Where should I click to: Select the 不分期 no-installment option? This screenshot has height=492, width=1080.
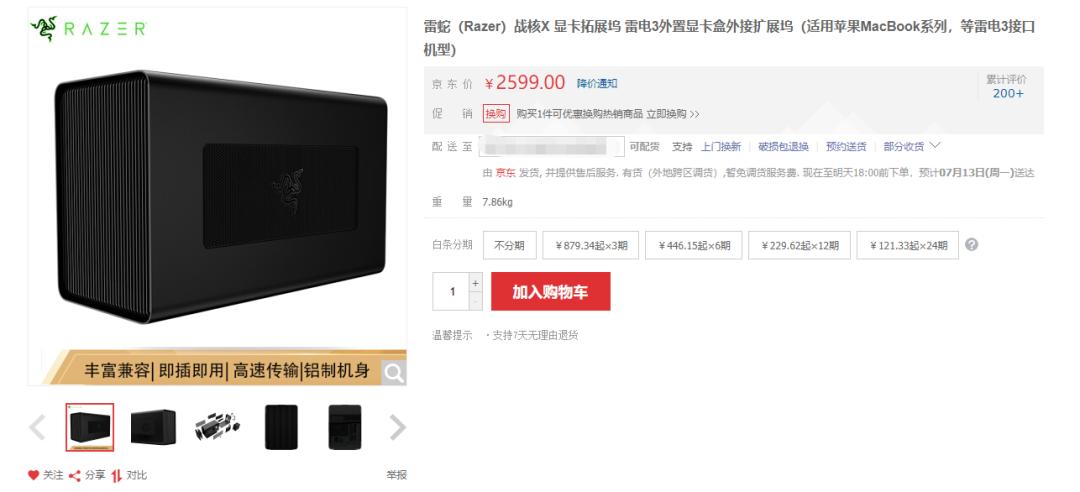pos(510,245)
